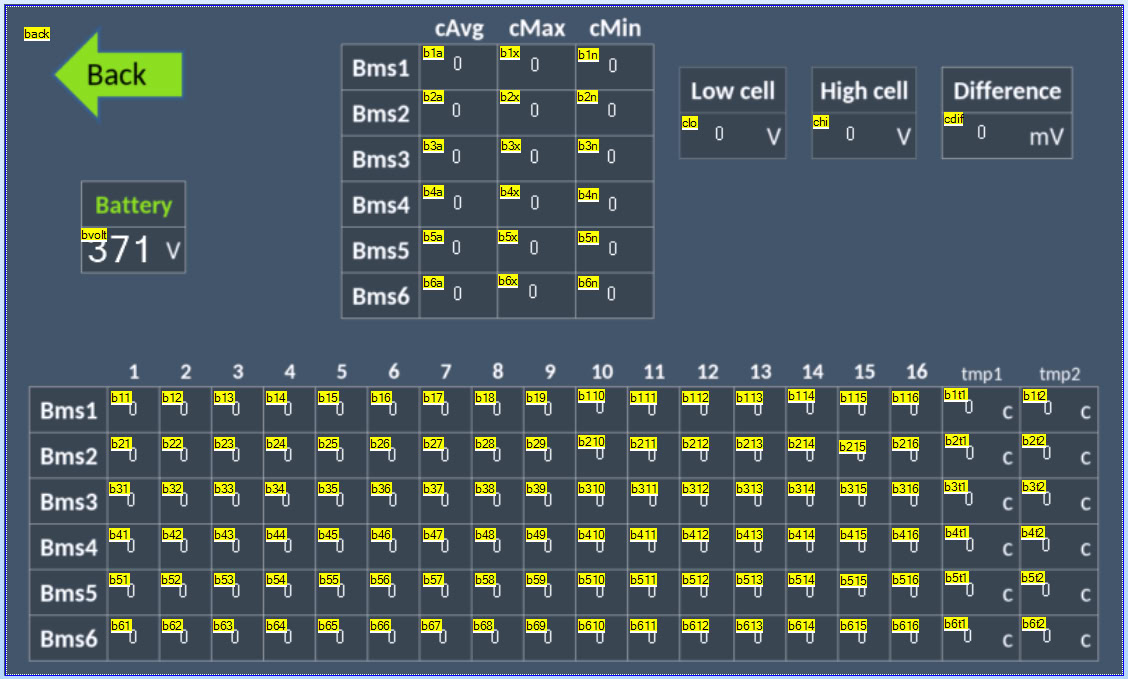The height and width of the screenshot is (679, 1128).
Task: Click the Bms3 cMax value field
Action: click(x=535, y=157)
